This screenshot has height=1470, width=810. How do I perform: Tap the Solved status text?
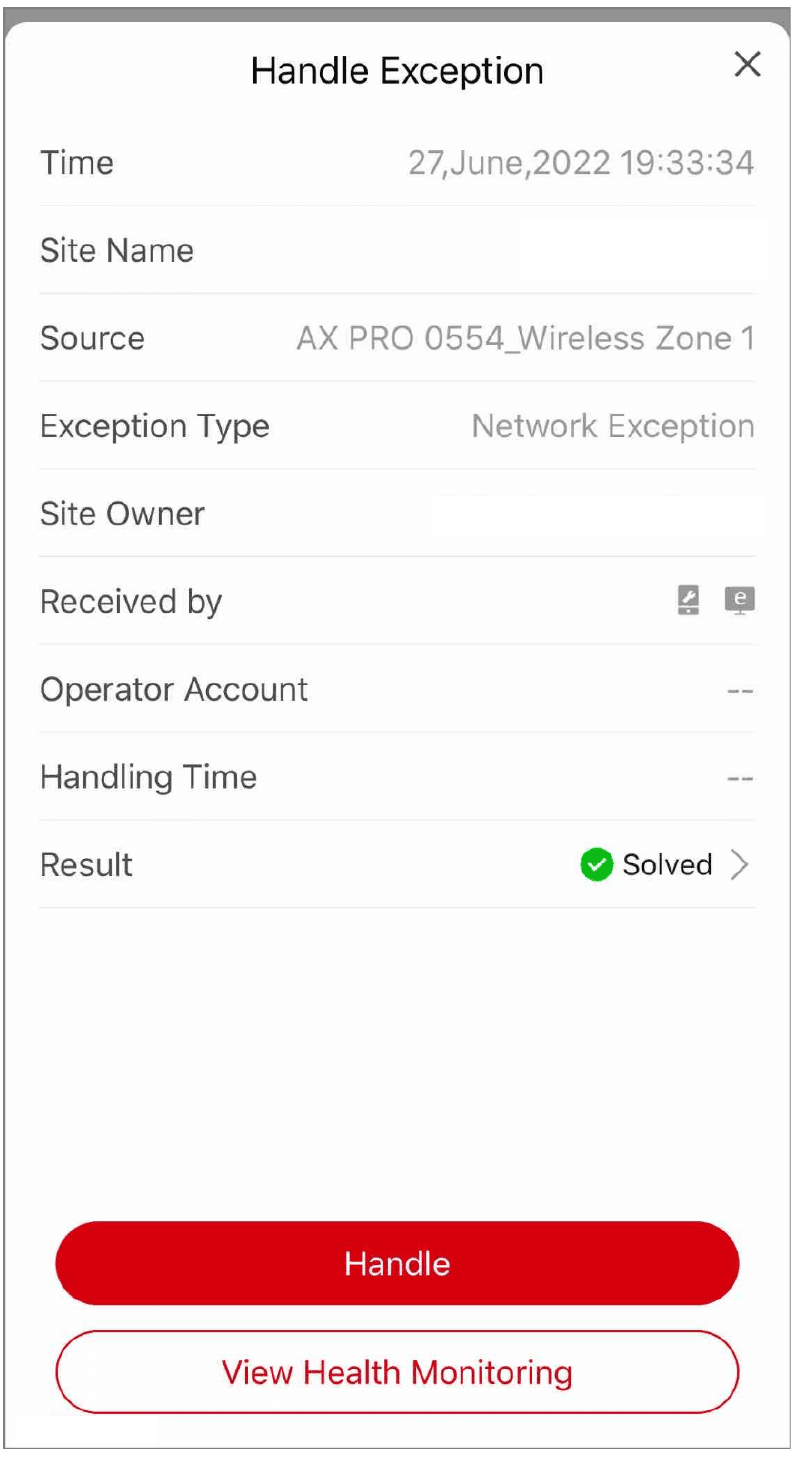[667, 865]
